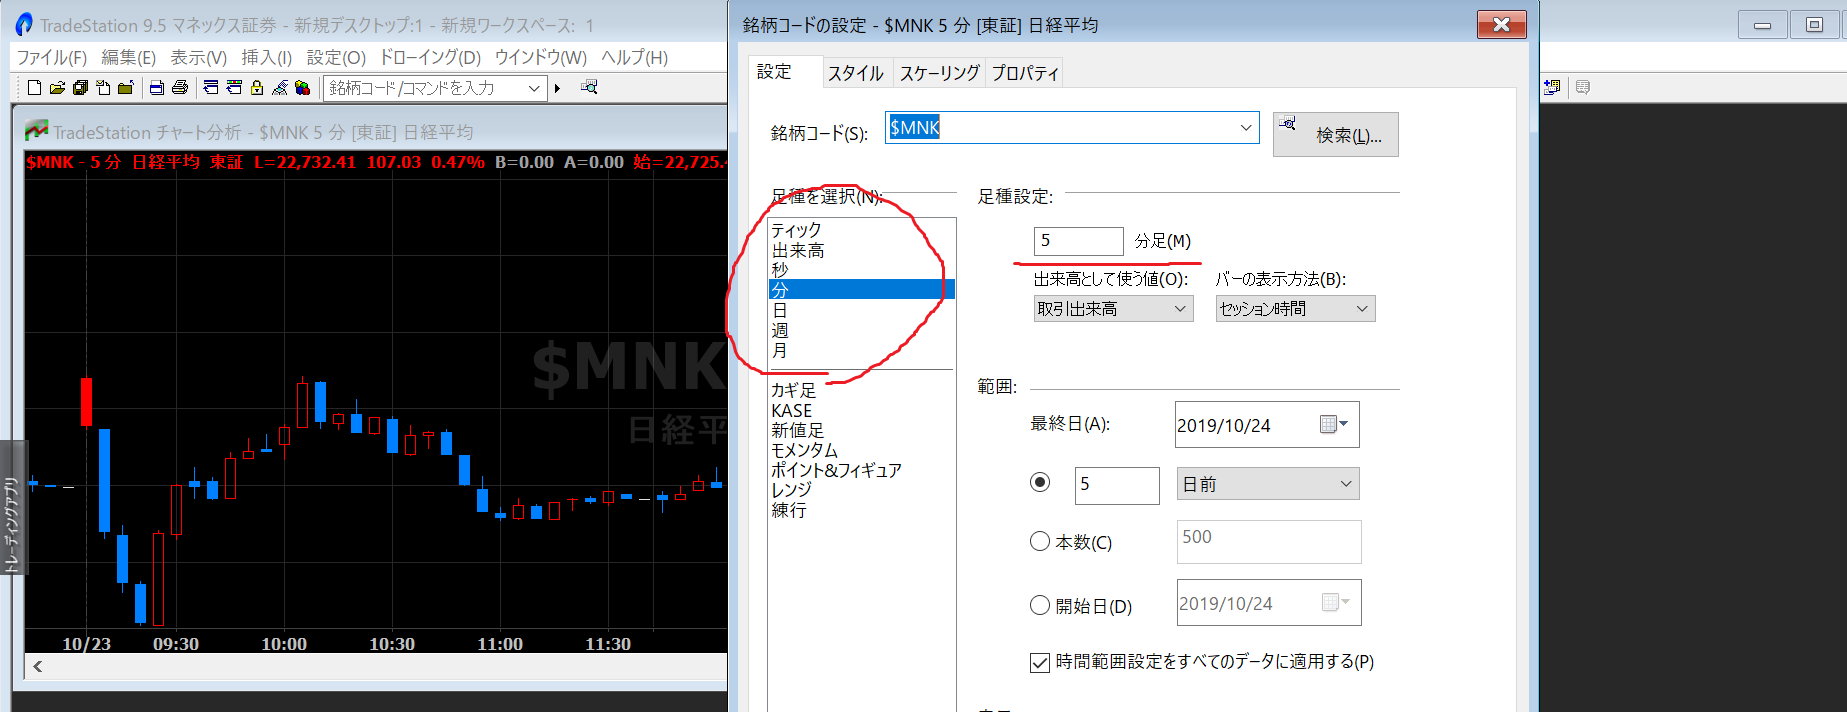Open the 設定(O) menu
The width and height of the screenshot is (1847, 712).
pos(336,58)
